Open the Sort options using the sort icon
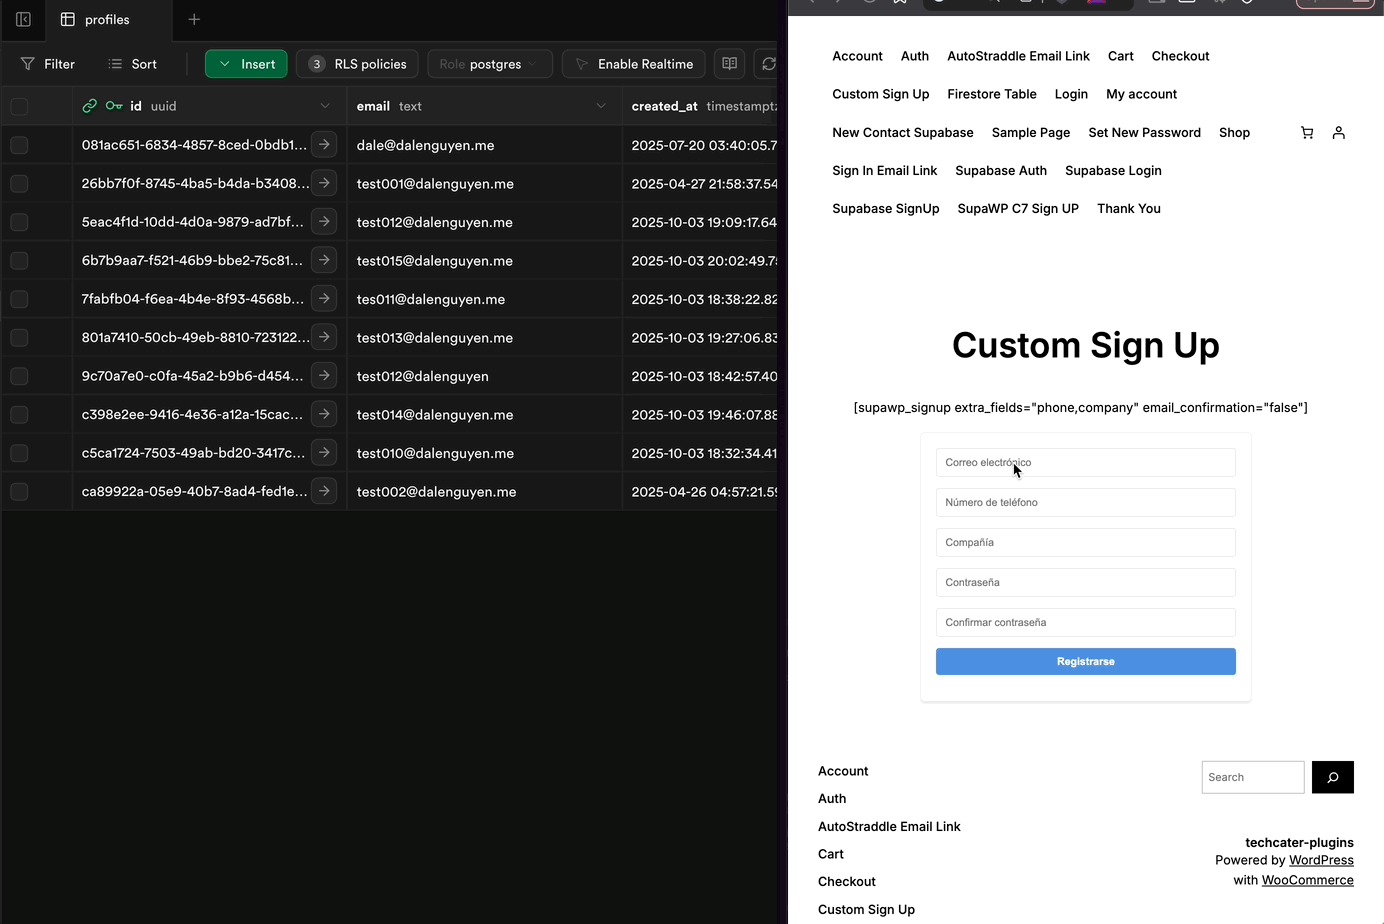This screenshot has width=1384, height=924. point(115,63)
